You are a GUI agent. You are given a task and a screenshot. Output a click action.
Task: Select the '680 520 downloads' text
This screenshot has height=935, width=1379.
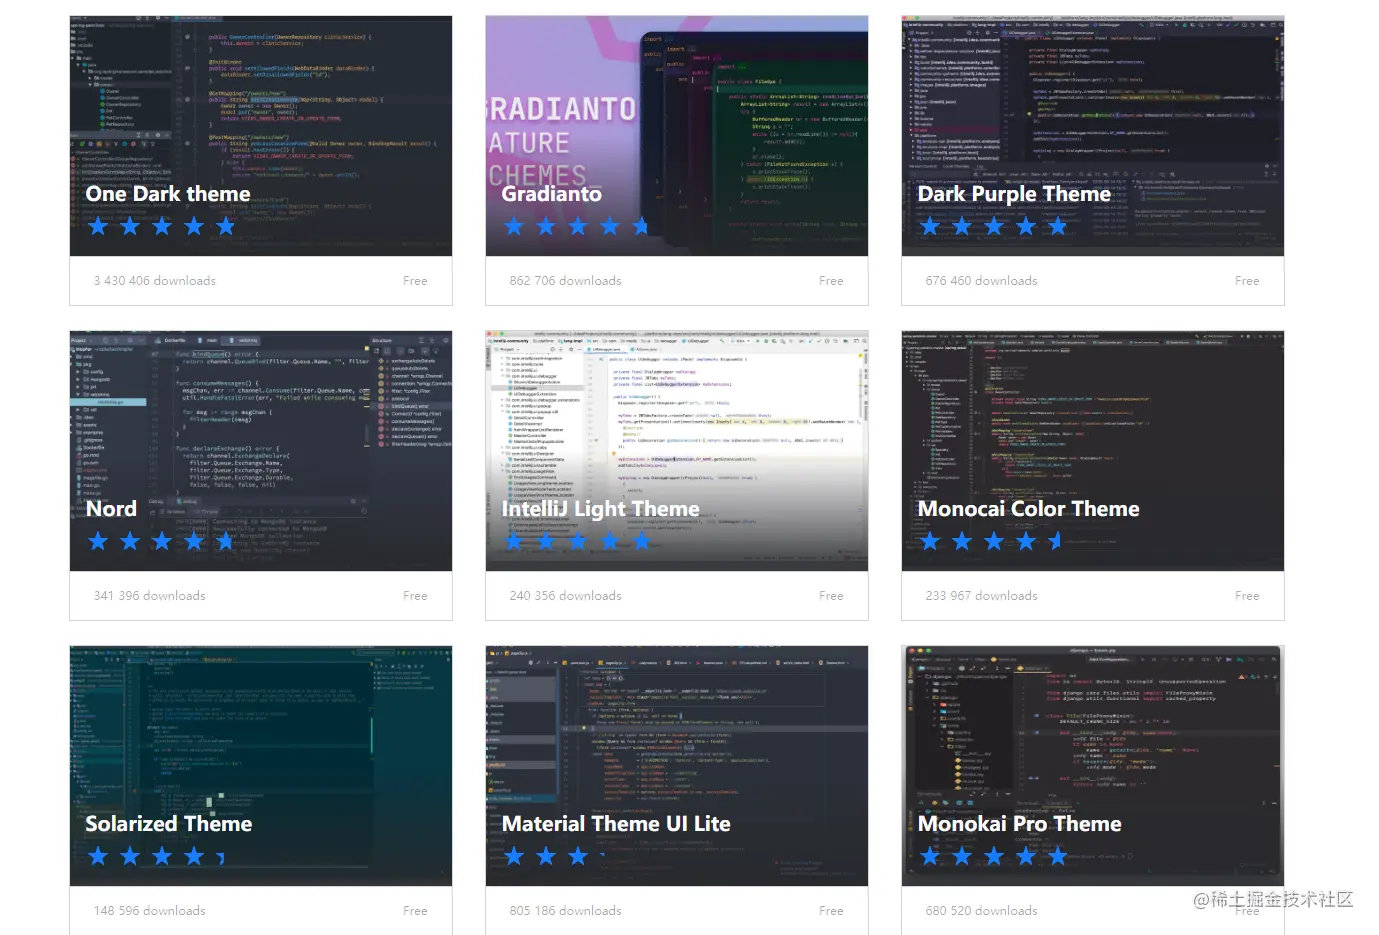pyautogui.click(x=982, y=911)
